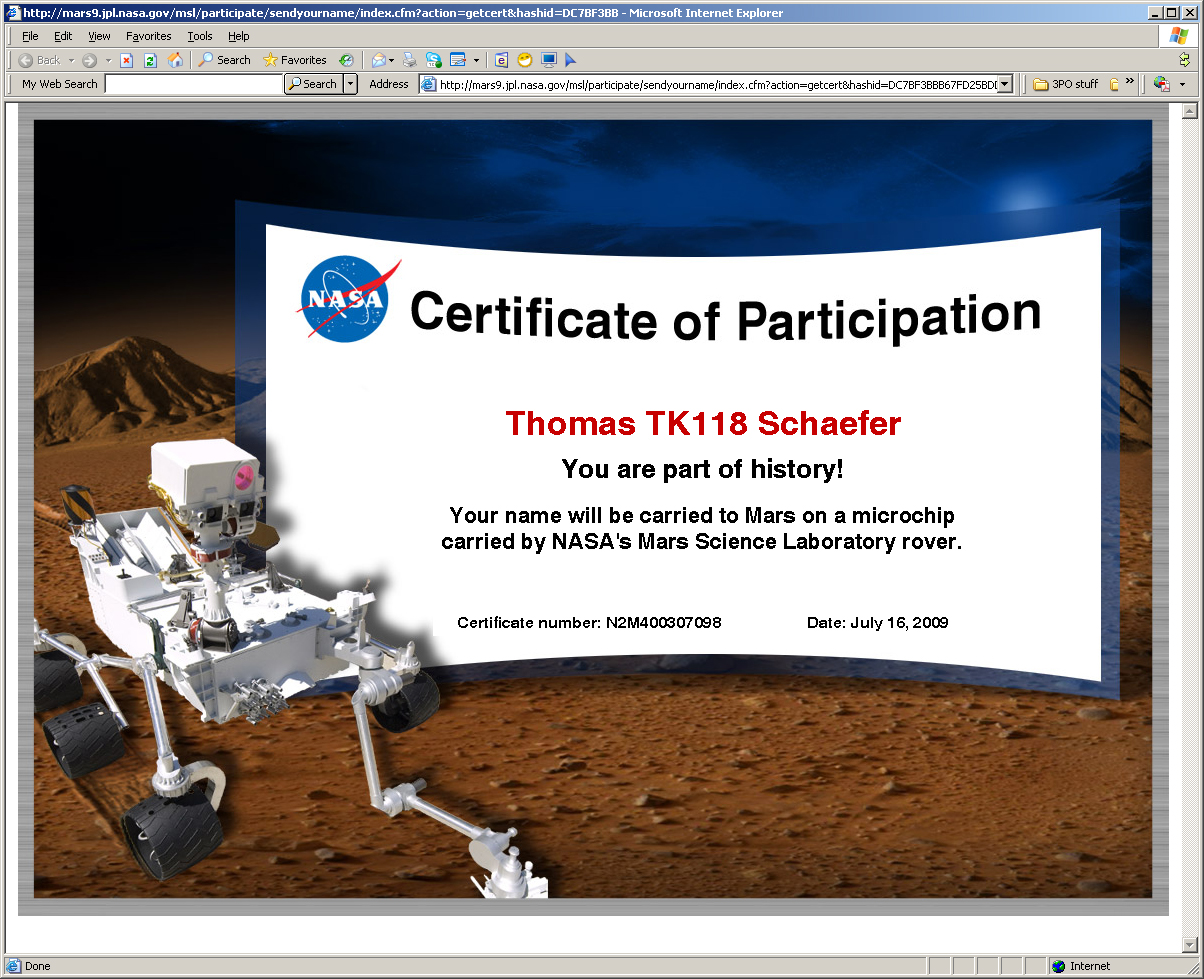Open the Edit menu
This screenshot has height=979, width=1204.
coord(63,36)
